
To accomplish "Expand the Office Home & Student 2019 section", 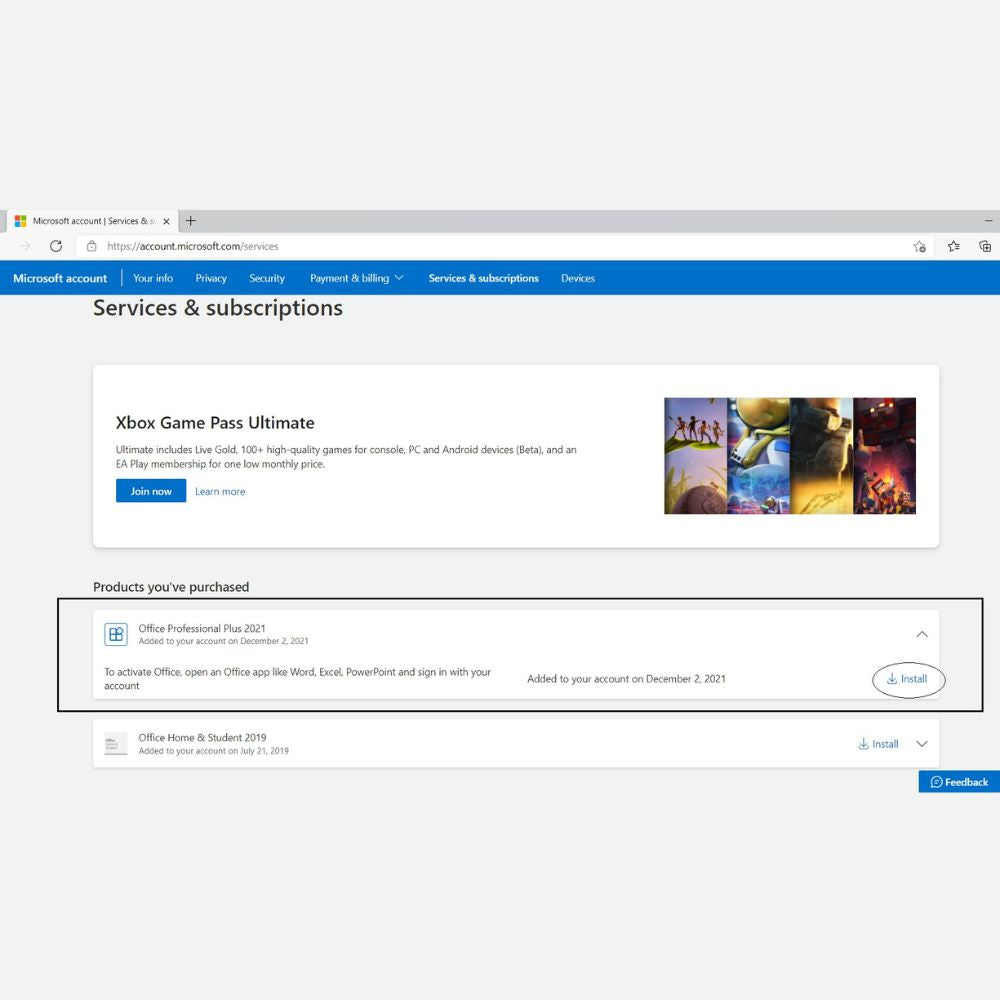I will coord(922,744).
